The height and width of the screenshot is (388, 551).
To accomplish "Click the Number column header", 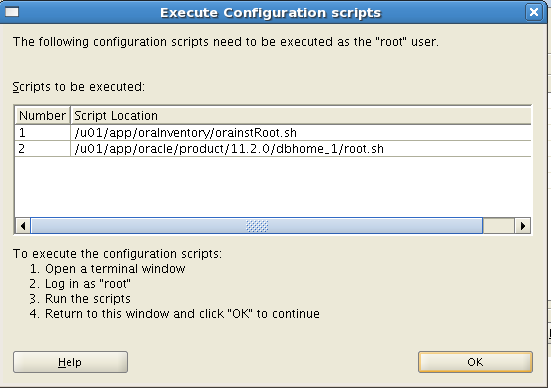I will [43, 115].
